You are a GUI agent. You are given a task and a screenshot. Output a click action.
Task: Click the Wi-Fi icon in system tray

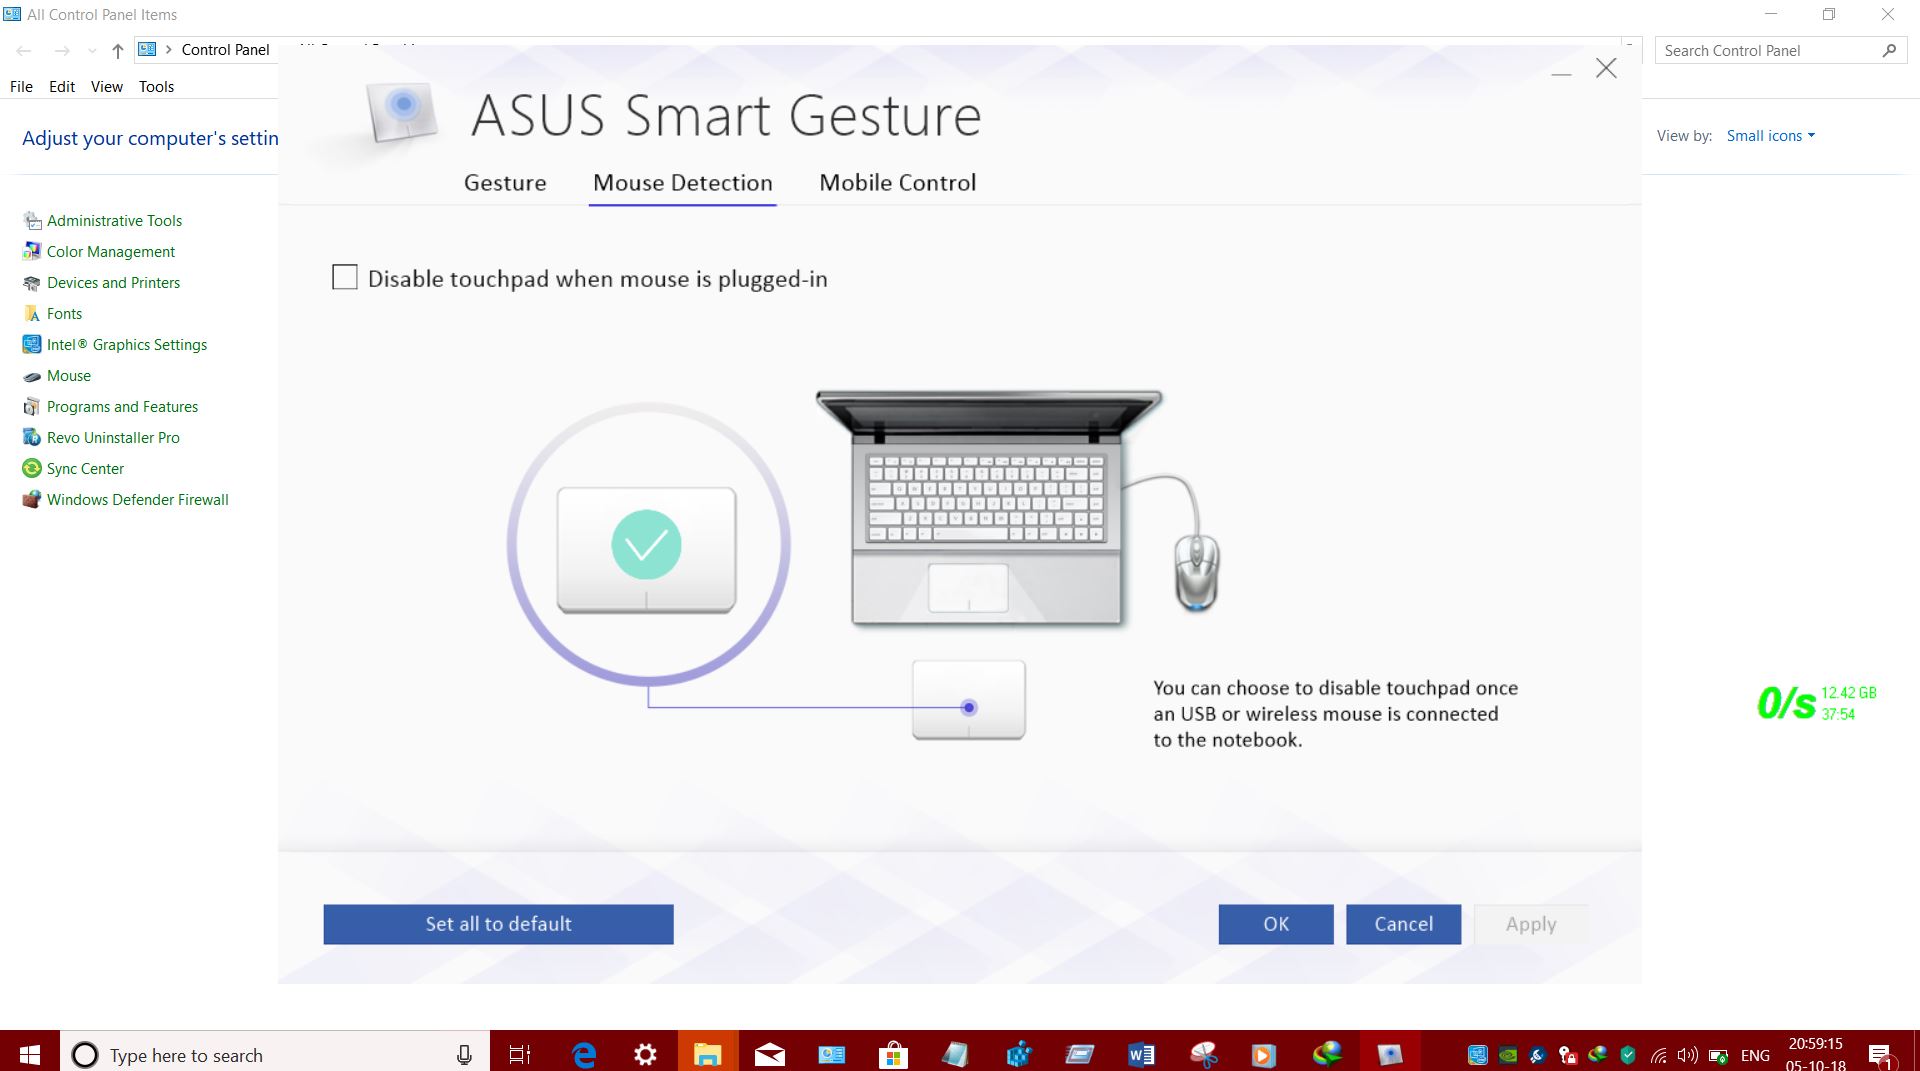coord(1659,1055)
